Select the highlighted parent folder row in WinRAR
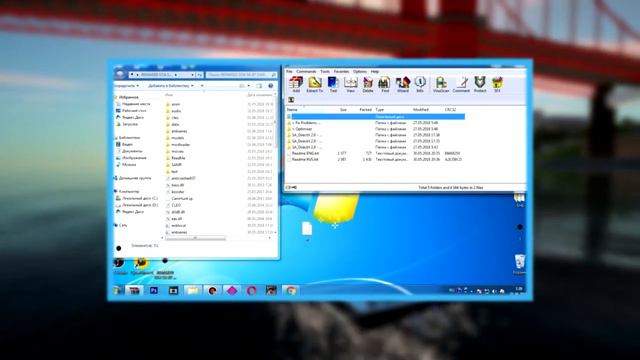 (x=376, y=117)
